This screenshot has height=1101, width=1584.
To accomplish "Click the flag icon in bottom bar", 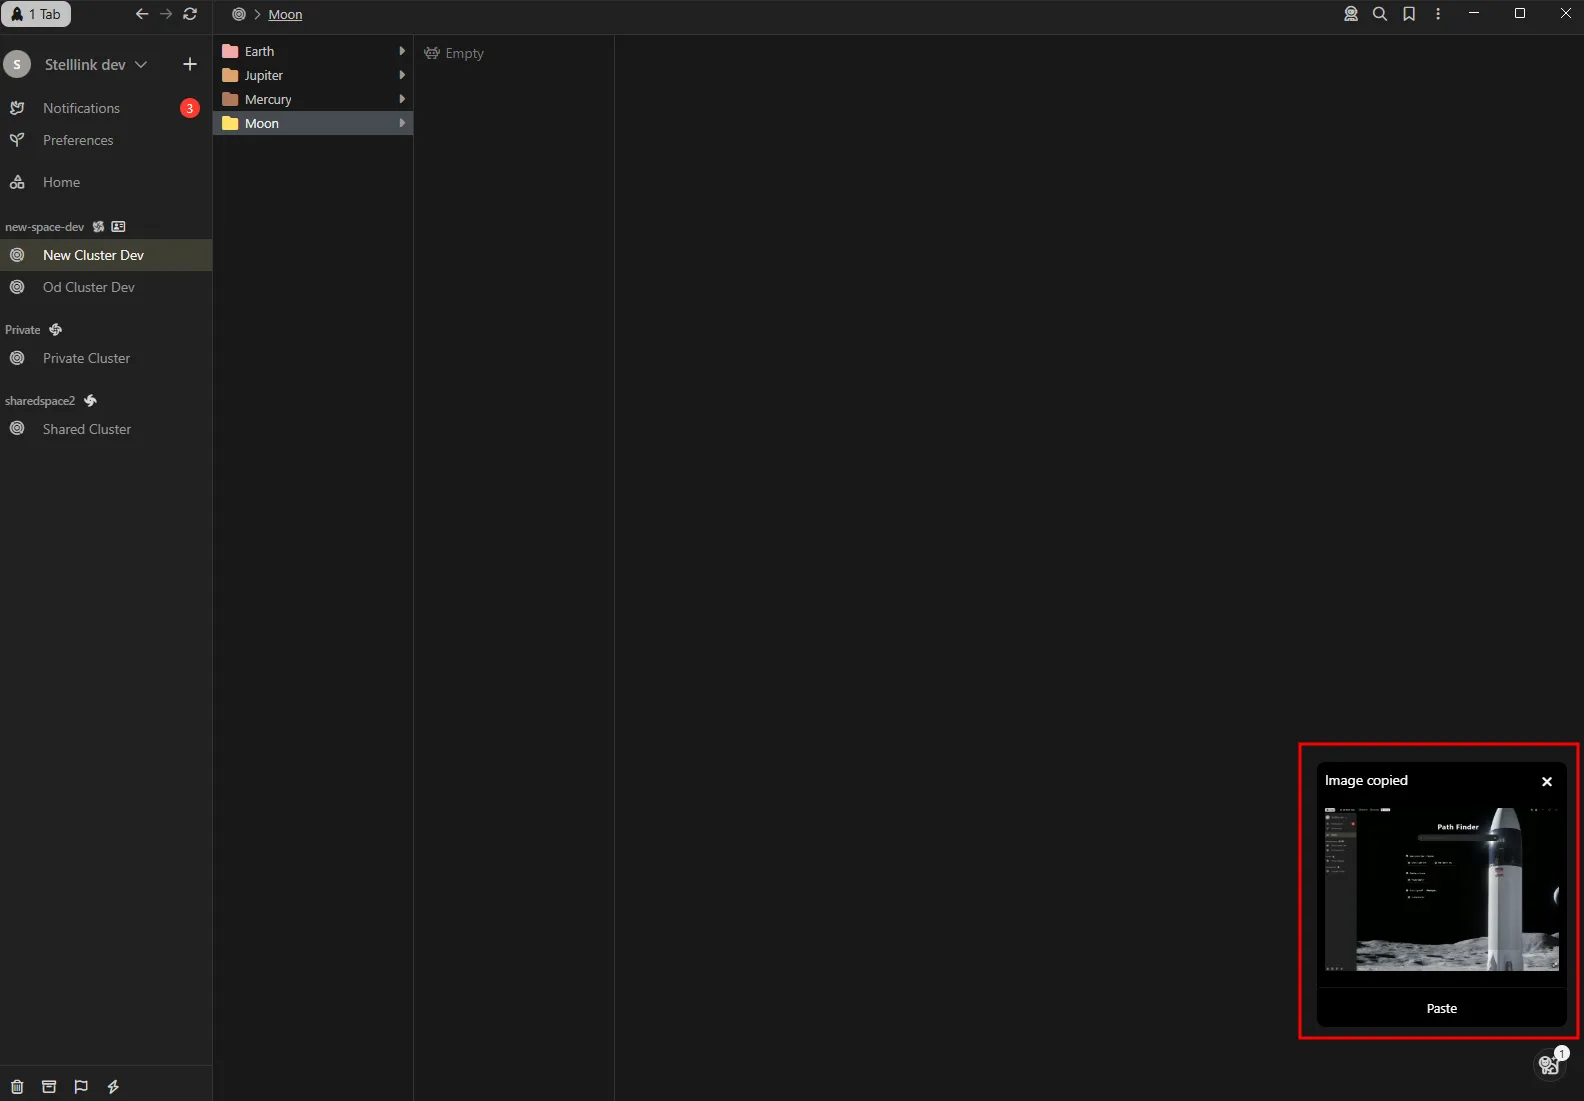I will (81, 1087).
